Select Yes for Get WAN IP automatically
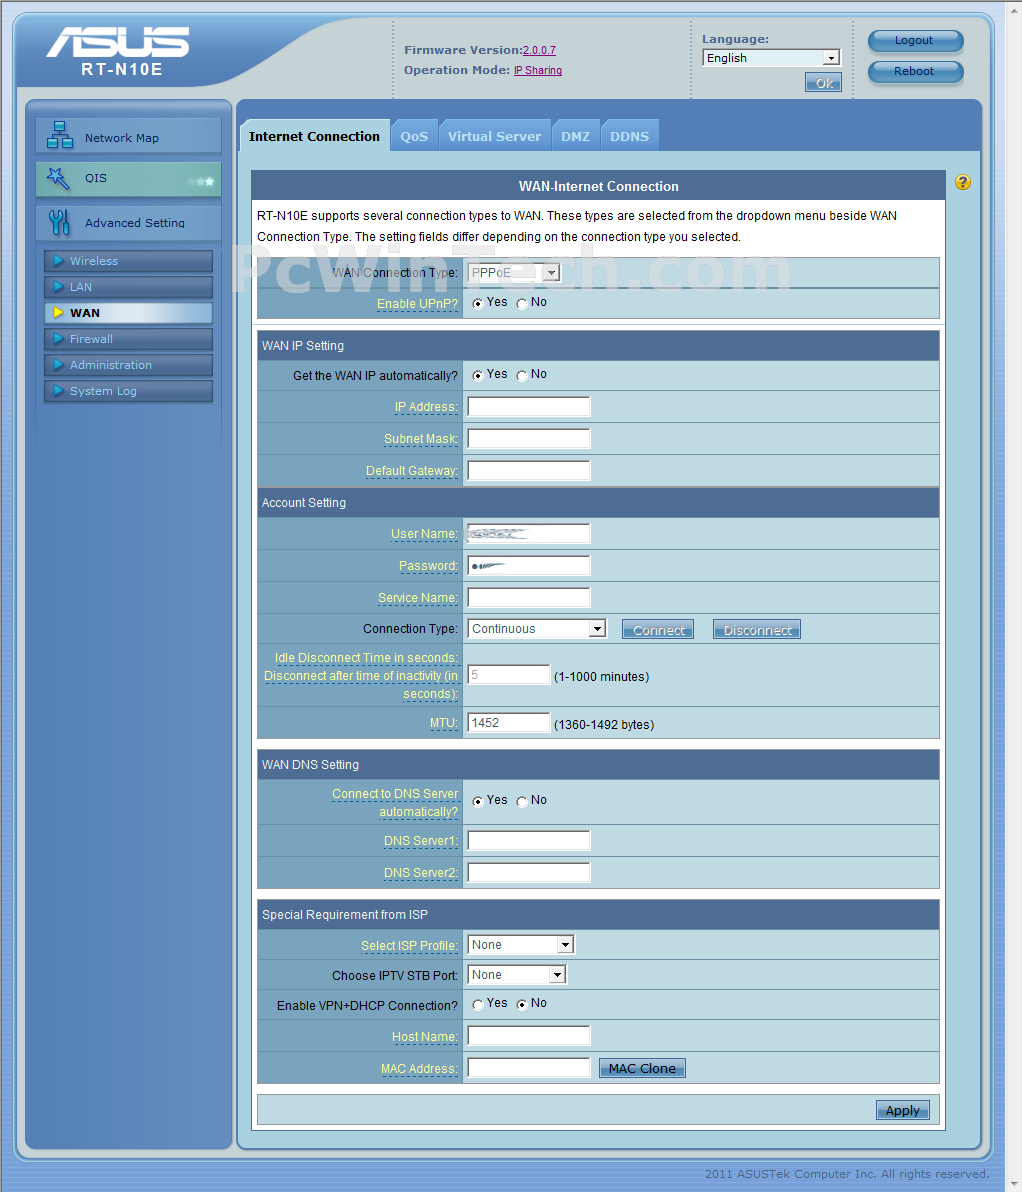The image size is (1022, 1192). click(x=478, y=376)
